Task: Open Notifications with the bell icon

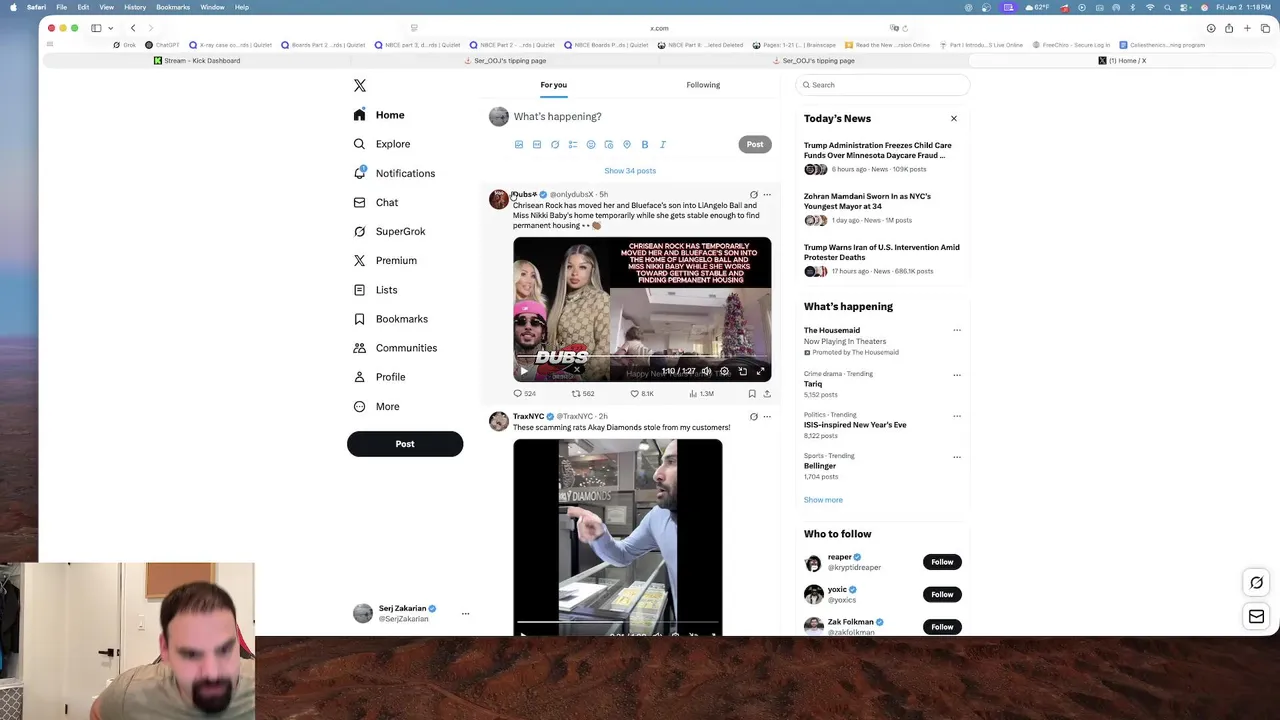Action: 394,173
